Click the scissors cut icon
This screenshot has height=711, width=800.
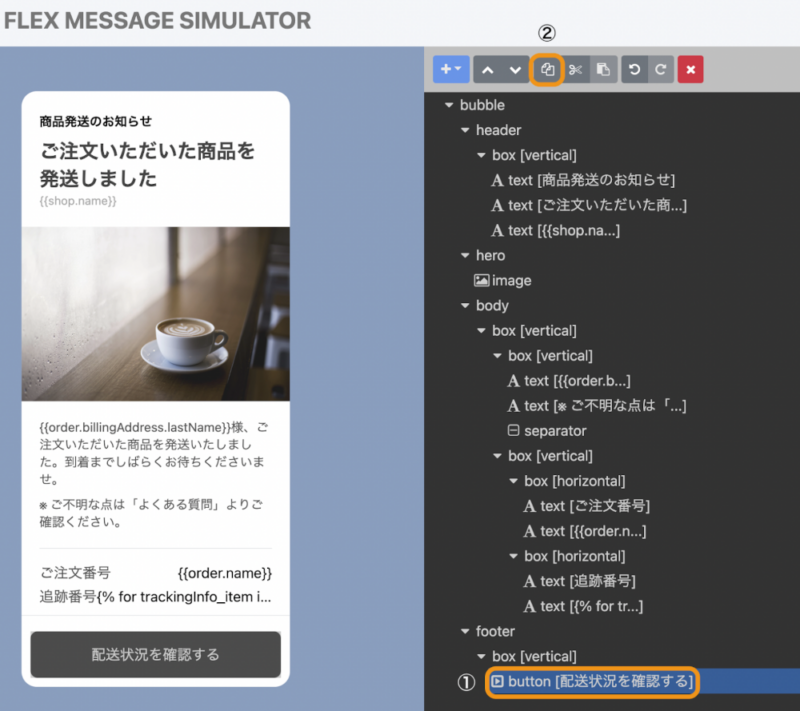point(576,69)
